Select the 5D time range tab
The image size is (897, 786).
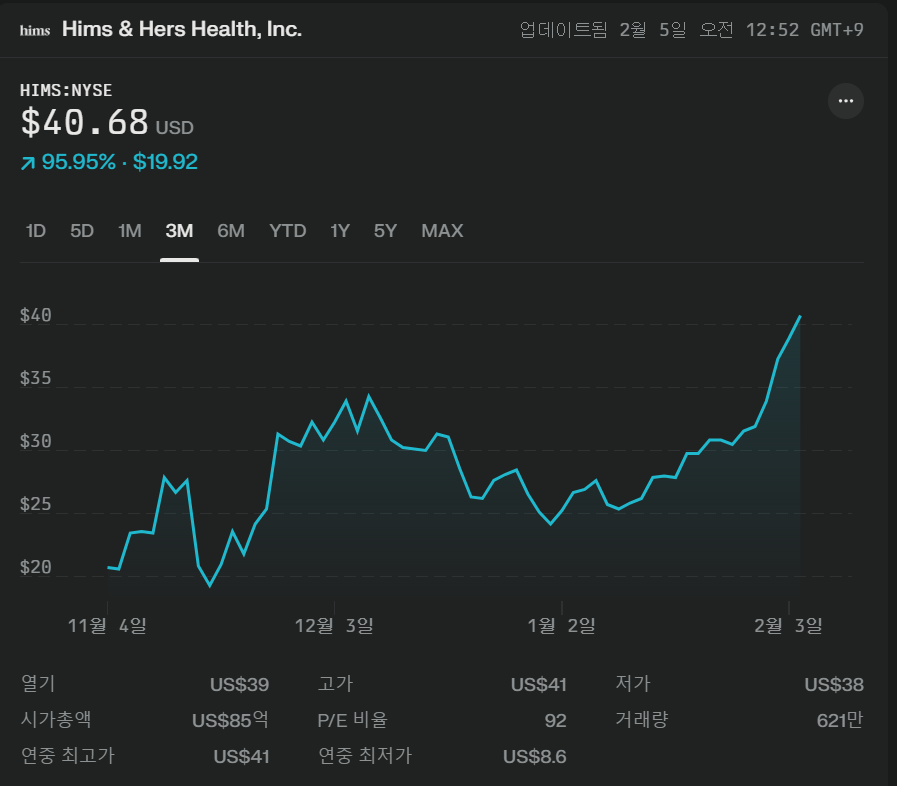coord(82,231)
